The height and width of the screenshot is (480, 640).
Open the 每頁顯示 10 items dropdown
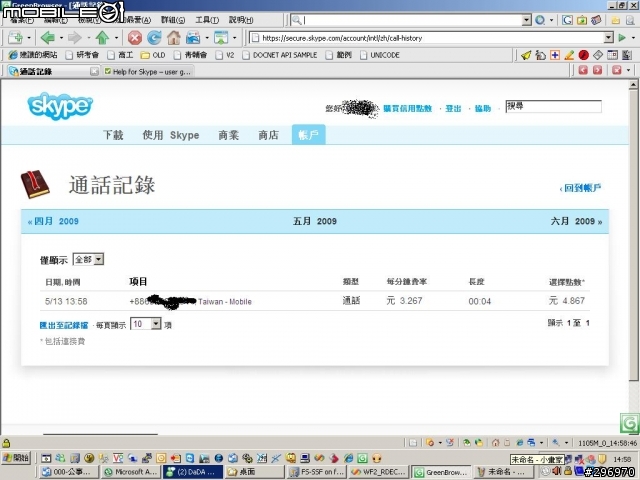[x=146, y=324]
